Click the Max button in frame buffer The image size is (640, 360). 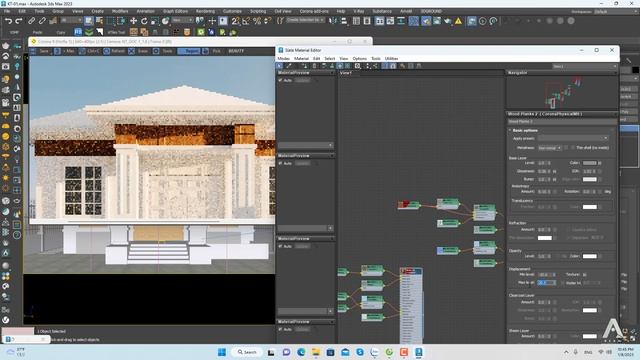pyautogui.click(x=65, y=51)
